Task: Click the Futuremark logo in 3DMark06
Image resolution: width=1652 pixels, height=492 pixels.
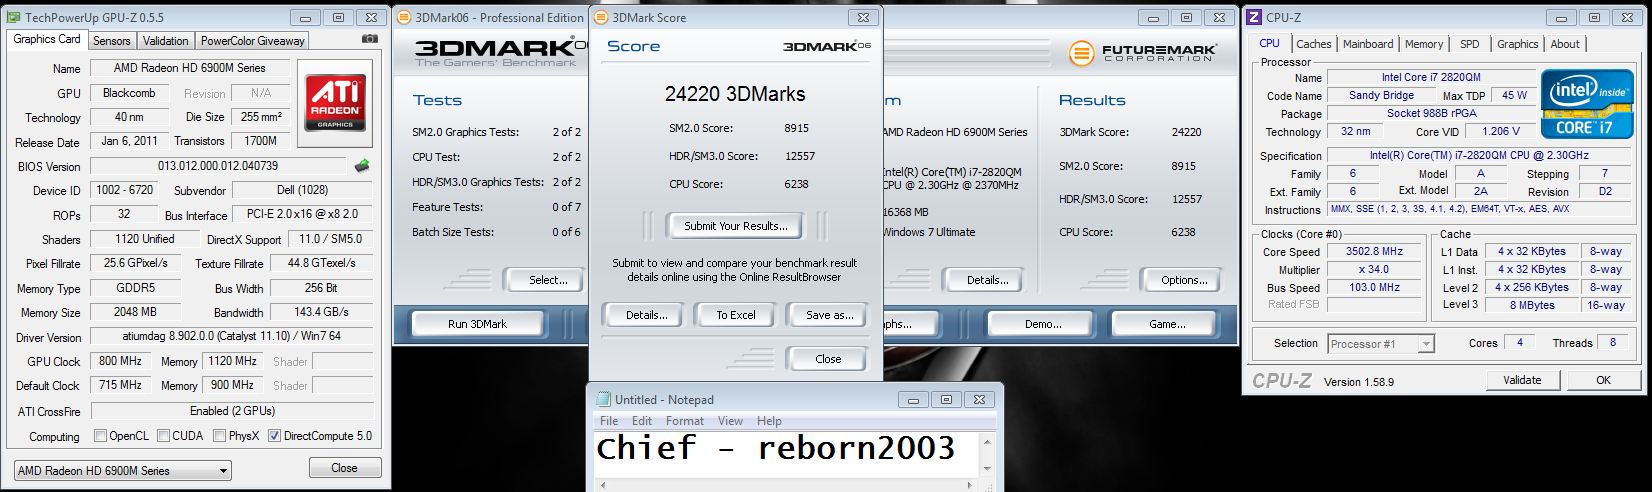Action: pos(1143,52)
